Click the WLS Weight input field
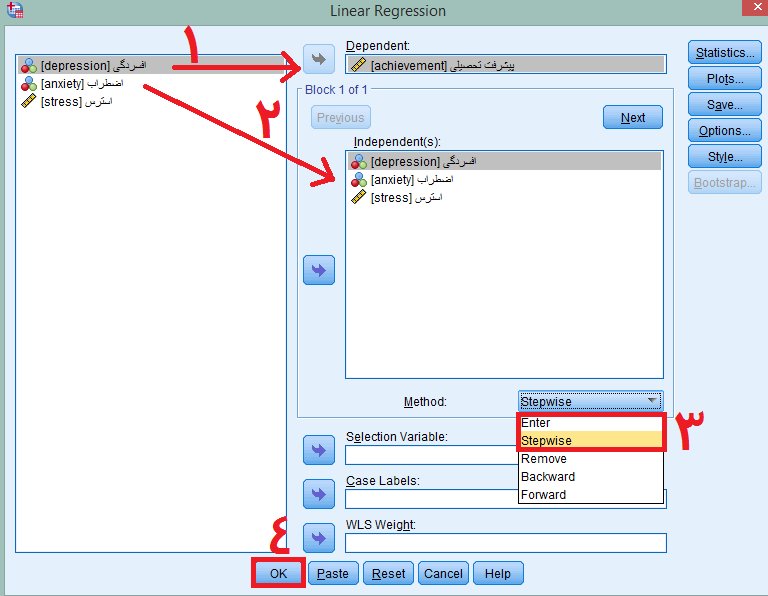 (505, 543)
